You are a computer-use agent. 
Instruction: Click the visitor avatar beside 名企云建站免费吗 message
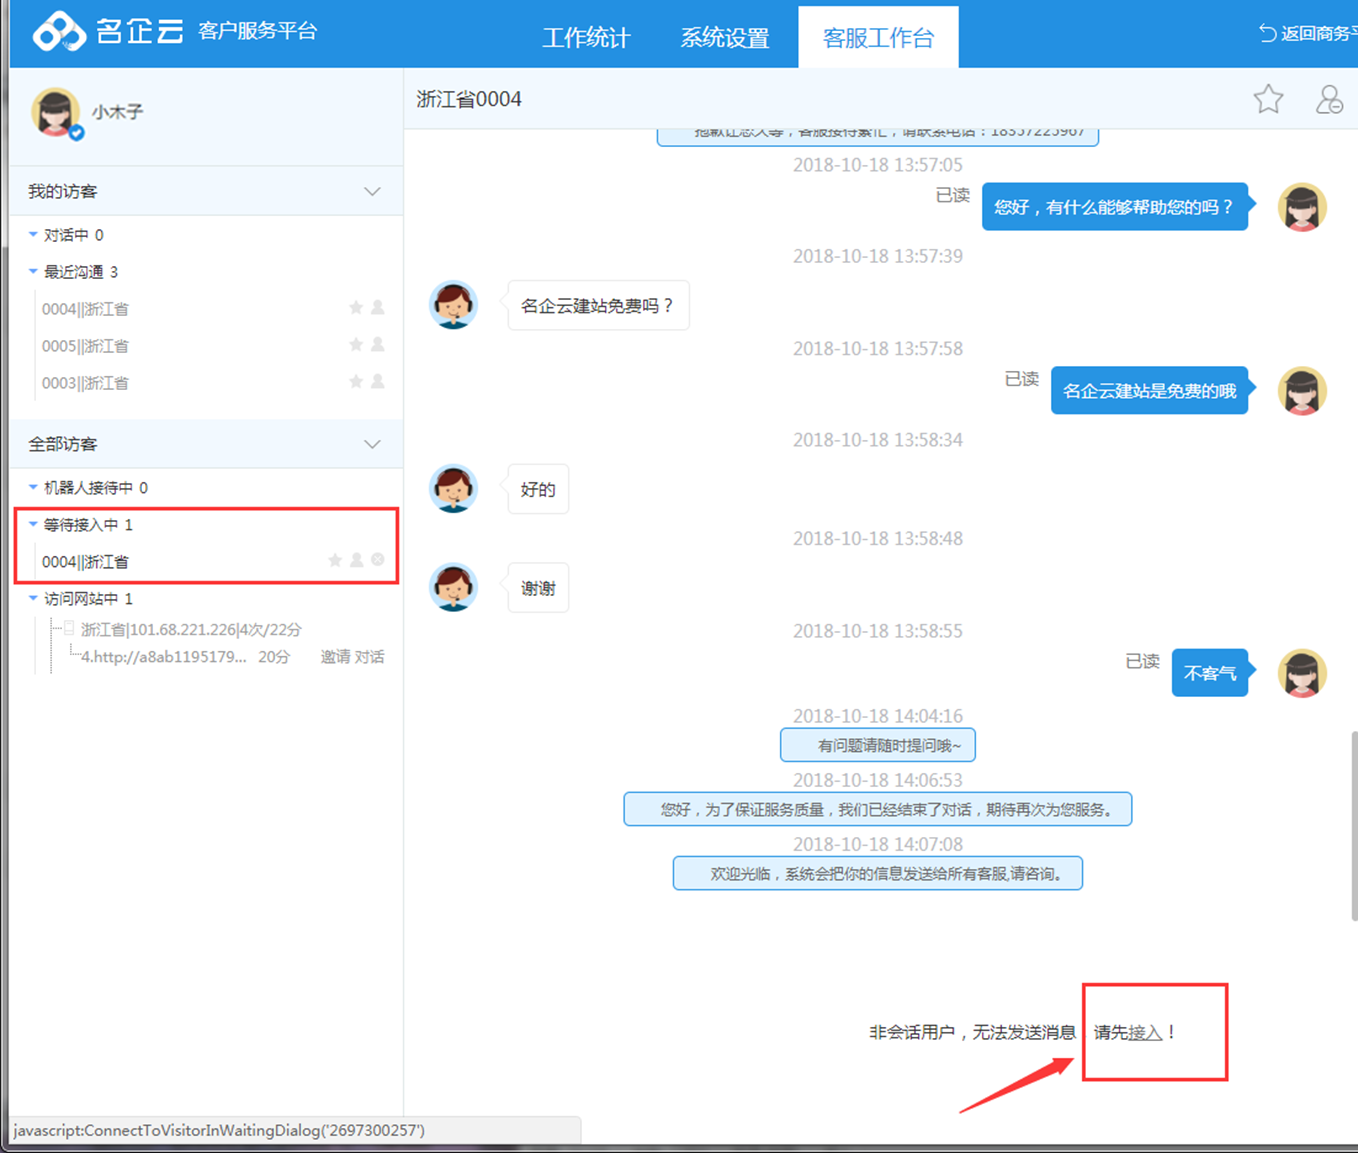(453, 305)
